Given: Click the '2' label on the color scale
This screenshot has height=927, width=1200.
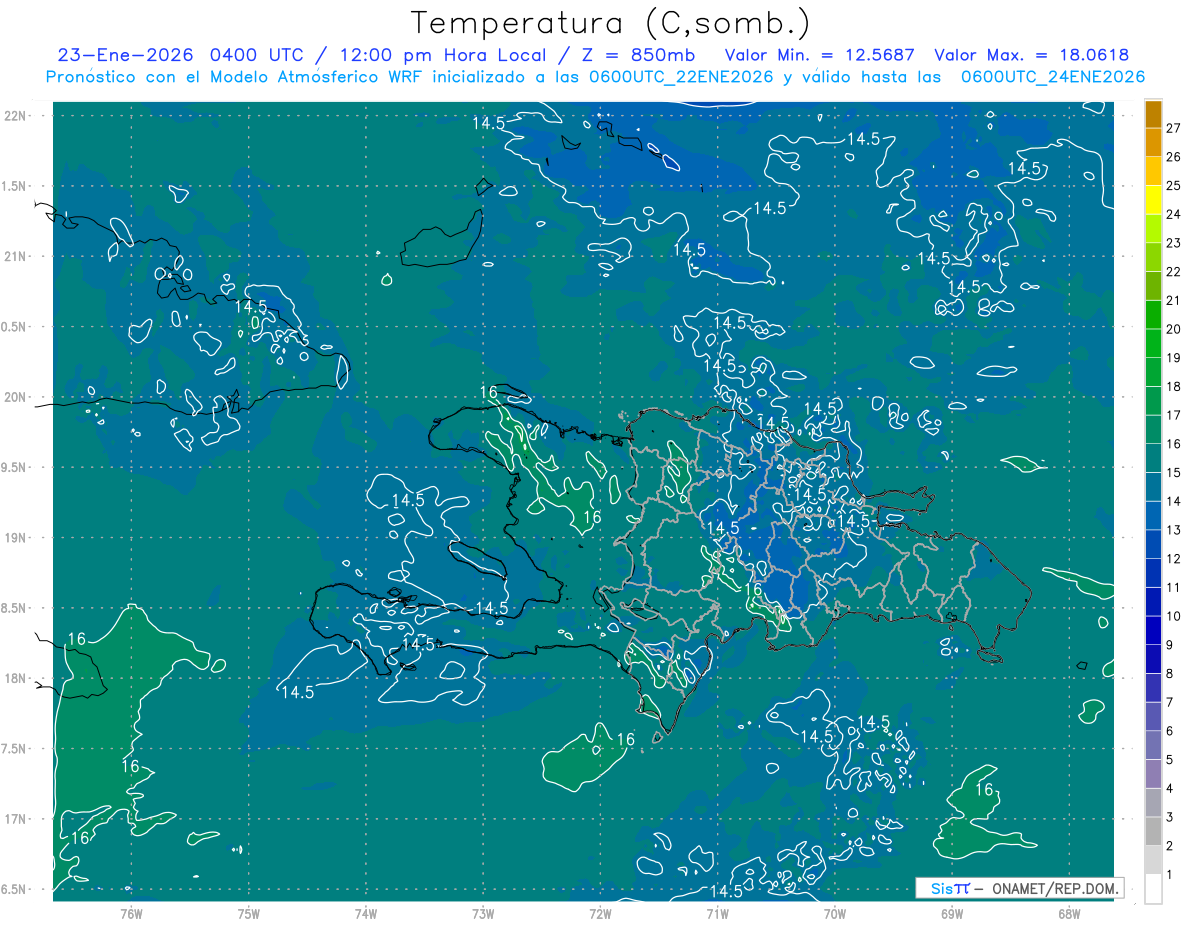Looking at the screenshot, I should tap(1170, 846).
